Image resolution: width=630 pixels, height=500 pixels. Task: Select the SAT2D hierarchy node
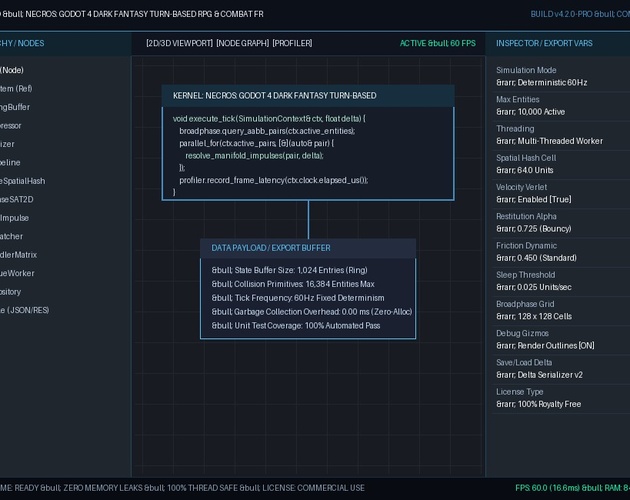(x=16, y=199)
